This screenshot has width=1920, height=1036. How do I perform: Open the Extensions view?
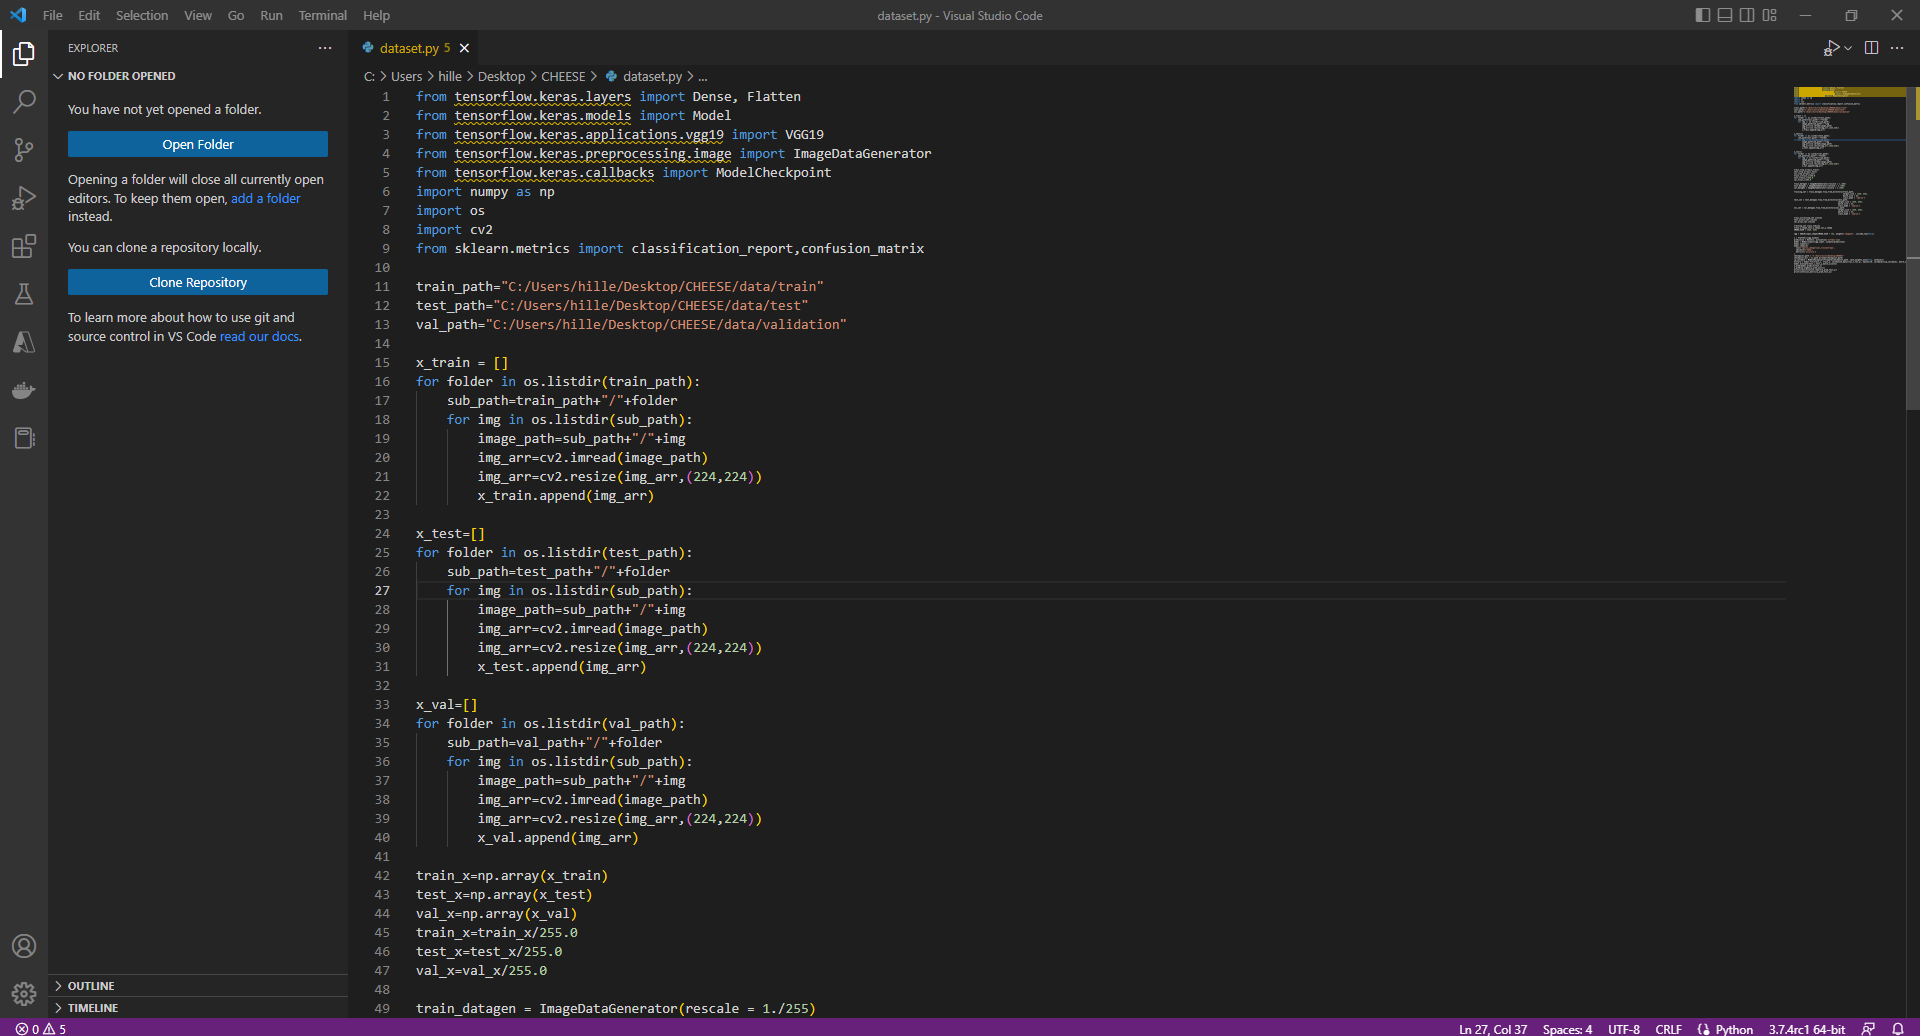24,246
